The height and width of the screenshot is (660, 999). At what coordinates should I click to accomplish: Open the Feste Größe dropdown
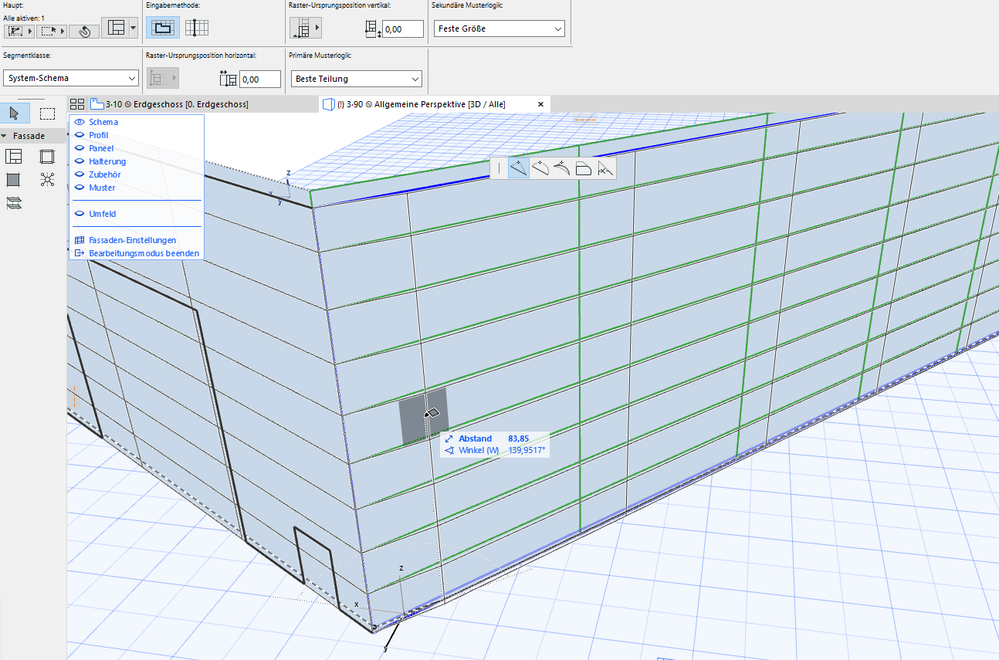pos(500,29)
